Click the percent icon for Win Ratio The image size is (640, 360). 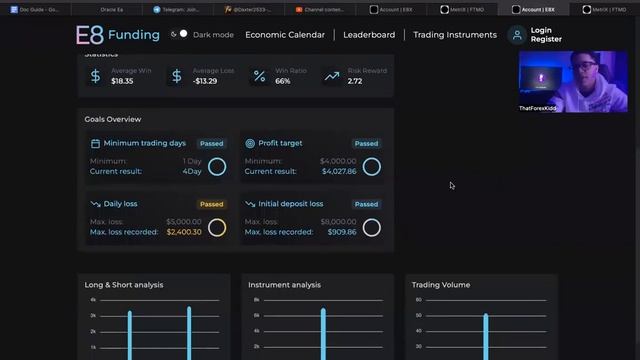(259, 76)
